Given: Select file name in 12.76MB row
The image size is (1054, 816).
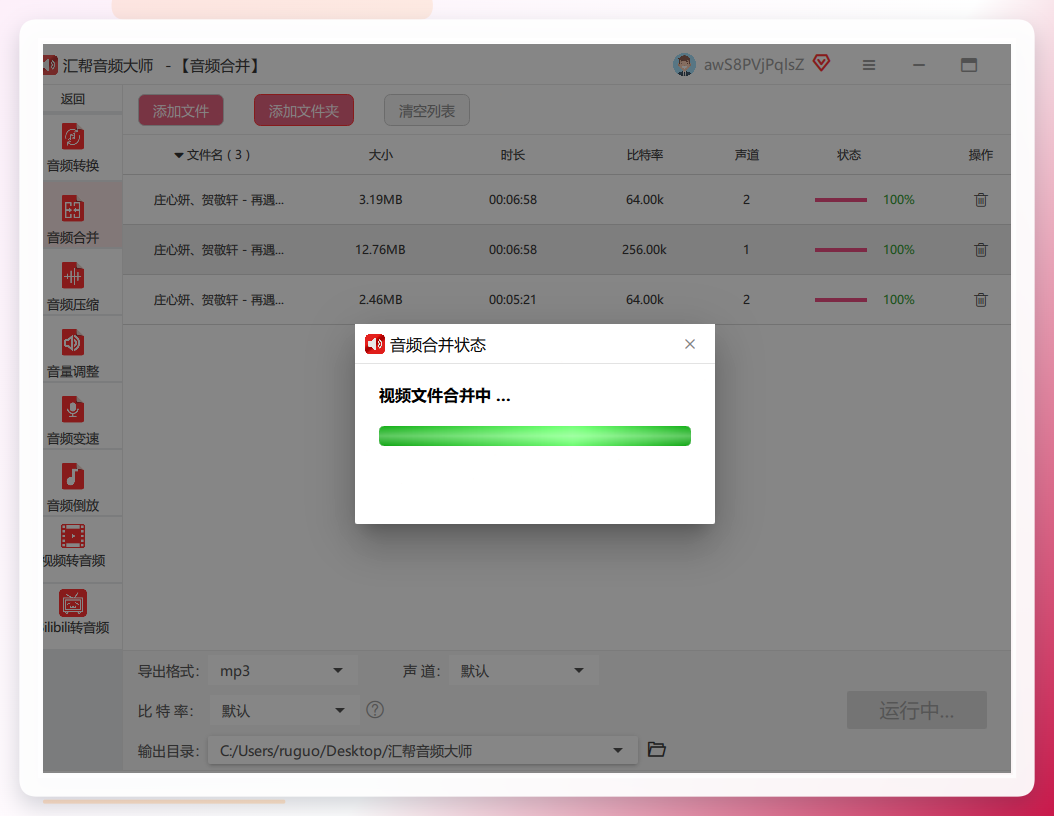Looking at the screenshot, I should pyautogui.click(x=218, y=249).
